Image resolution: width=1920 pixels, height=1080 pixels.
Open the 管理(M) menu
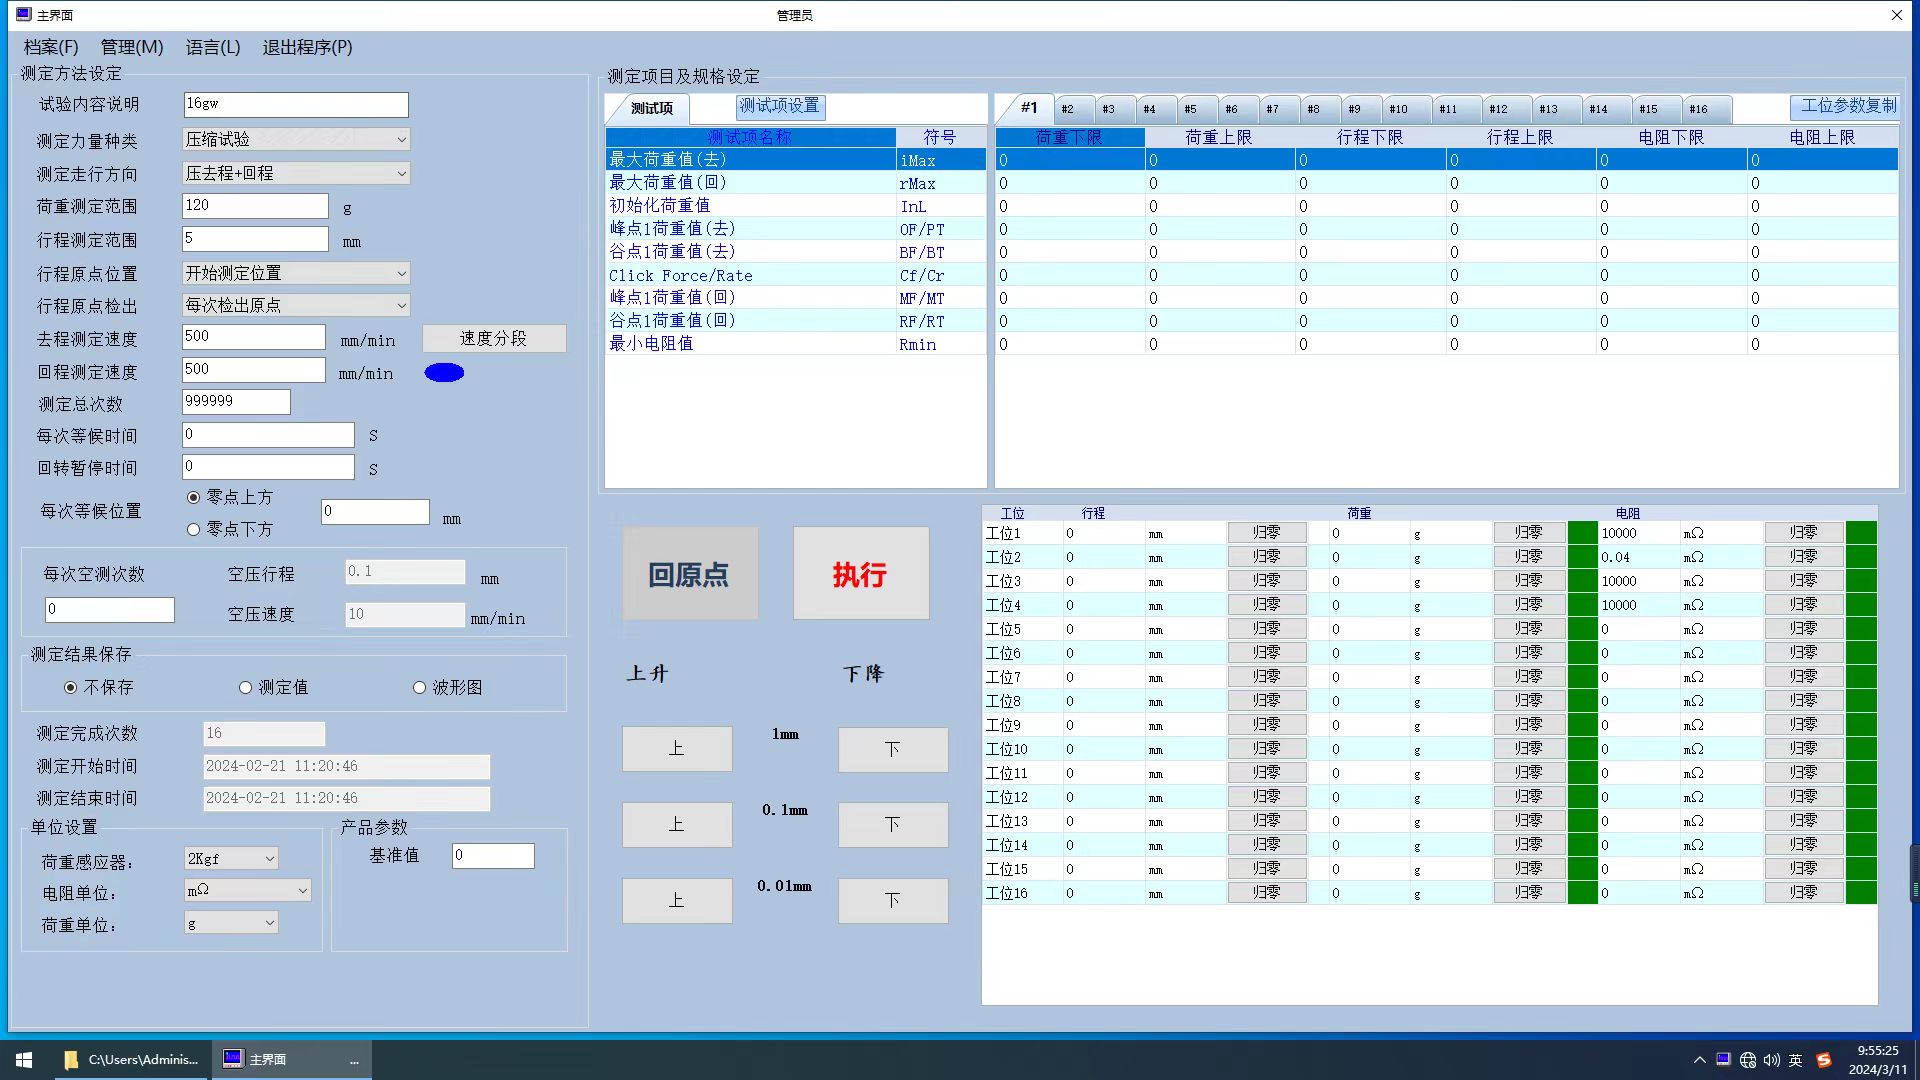131,47
